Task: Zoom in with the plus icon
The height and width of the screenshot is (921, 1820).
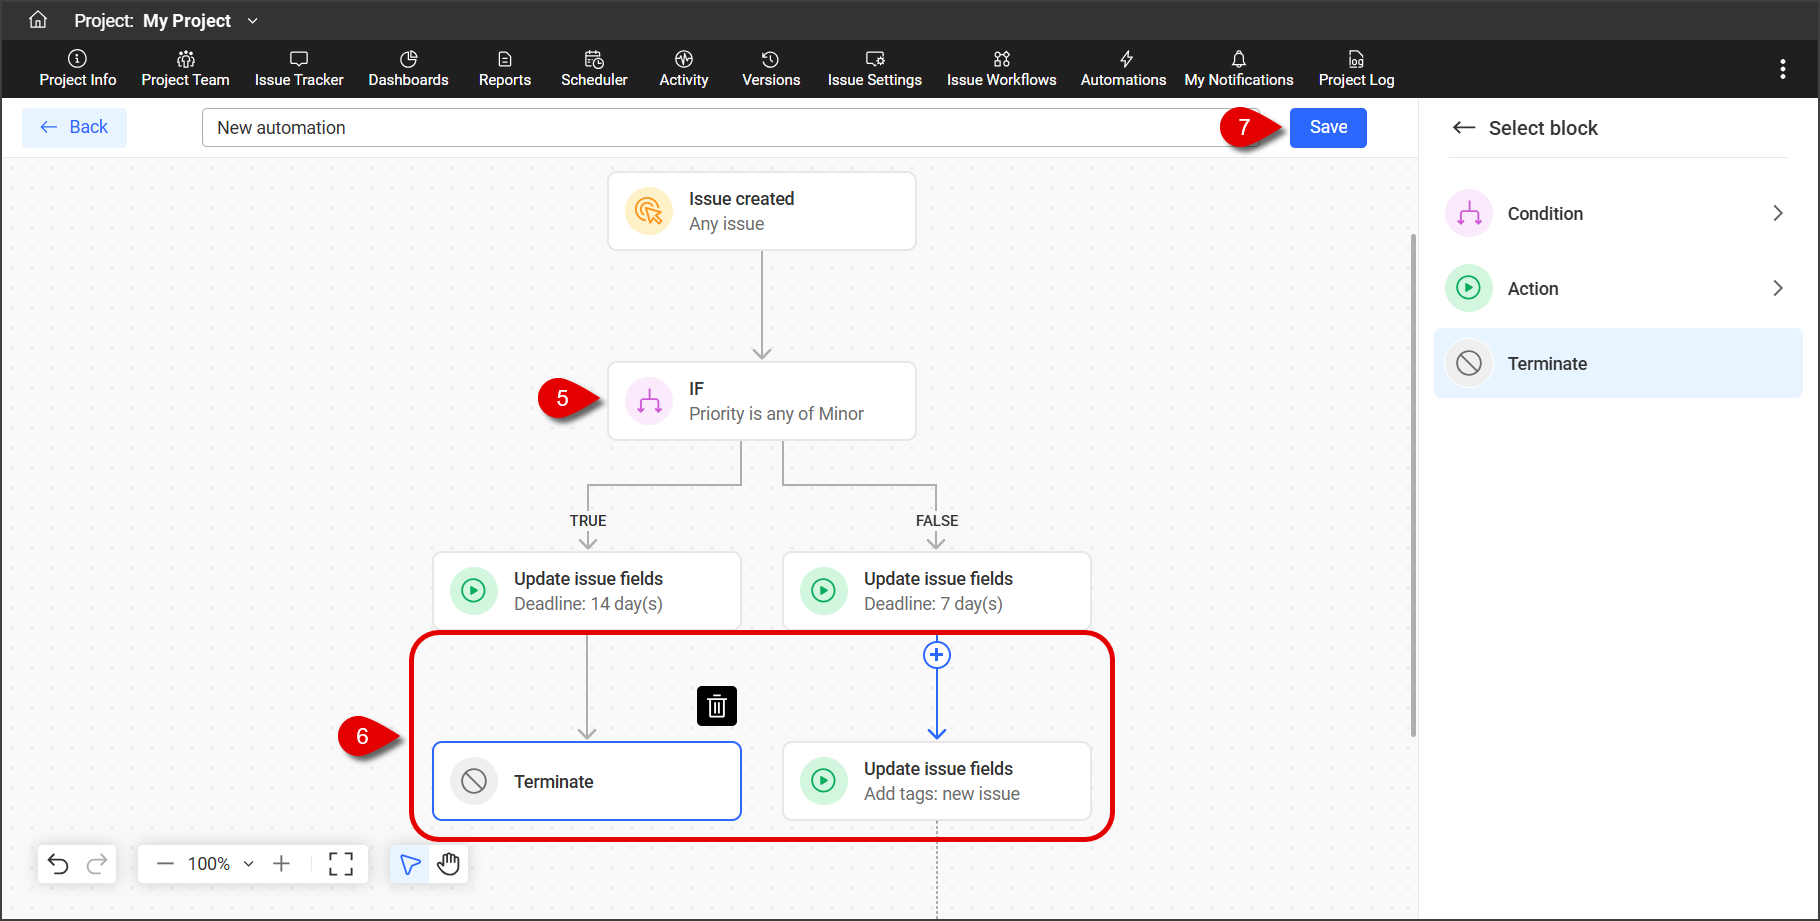Action: [x=282, y=864]
